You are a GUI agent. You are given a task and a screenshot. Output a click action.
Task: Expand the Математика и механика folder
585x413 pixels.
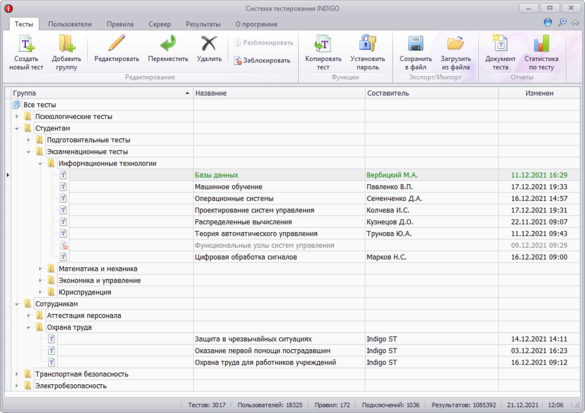pos(40,269)
